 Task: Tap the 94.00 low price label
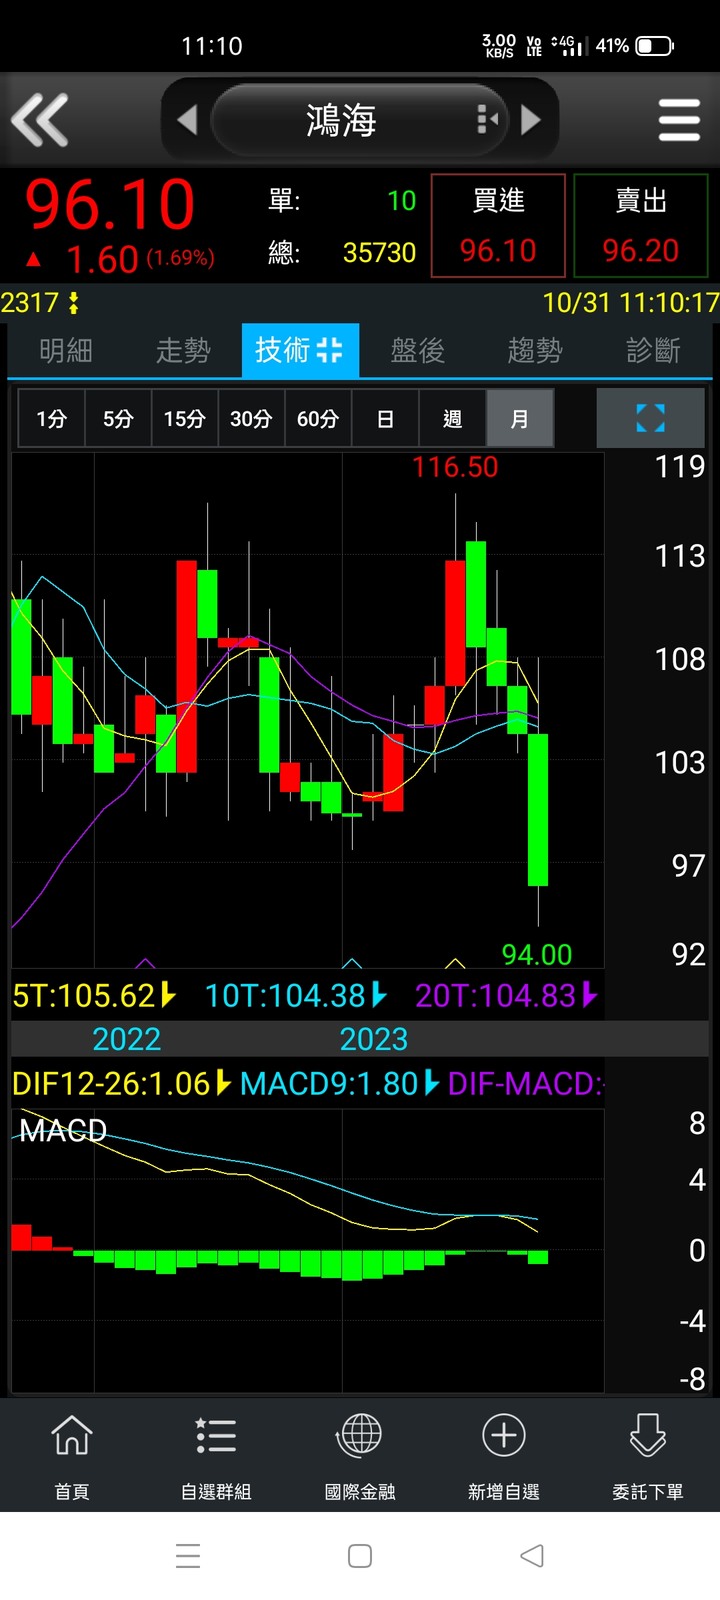point(537,954)
